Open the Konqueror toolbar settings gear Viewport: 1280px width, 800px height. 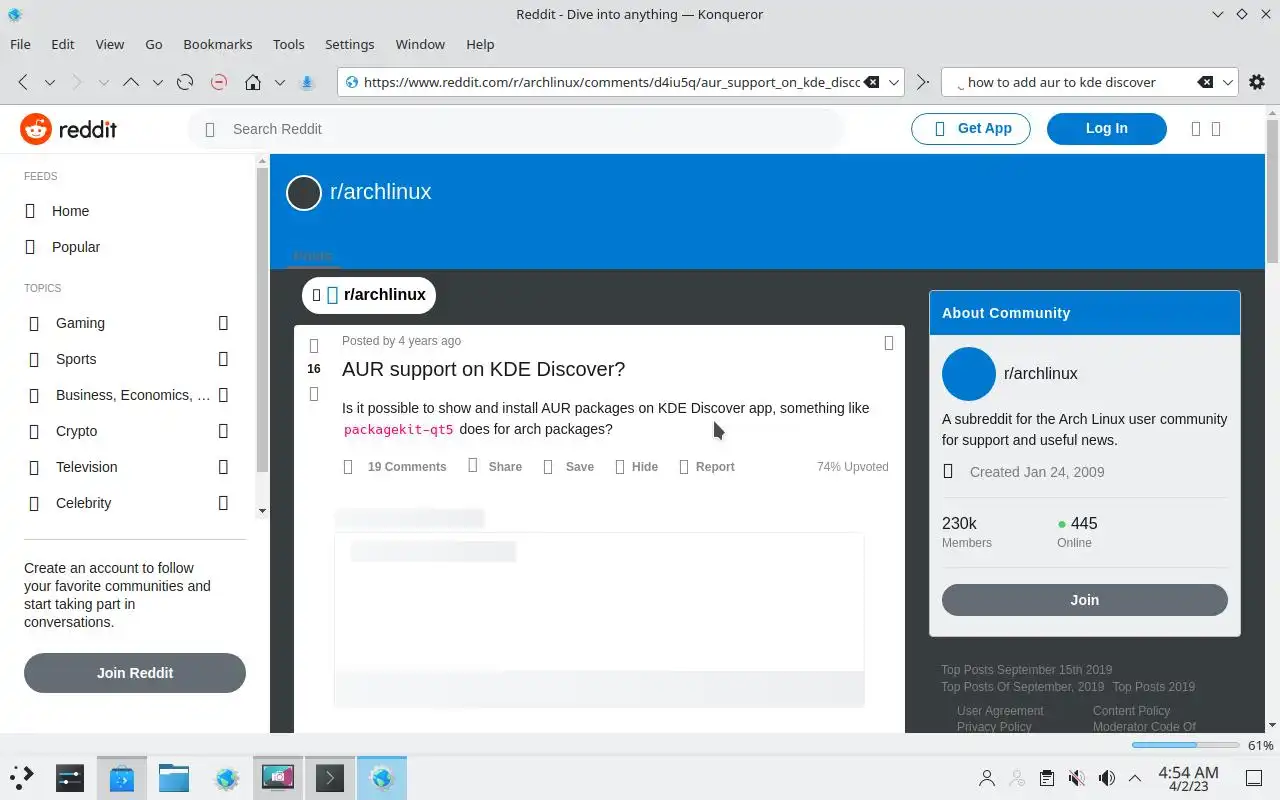(x=1257, y=82)
